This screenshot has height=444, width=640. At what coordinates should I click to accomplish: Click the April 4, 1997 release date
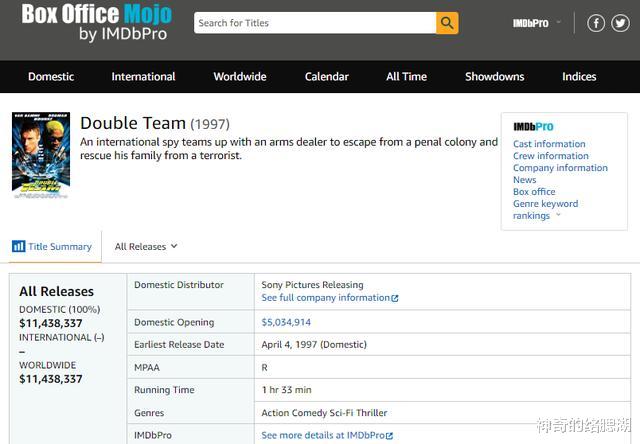pos(314,344)
